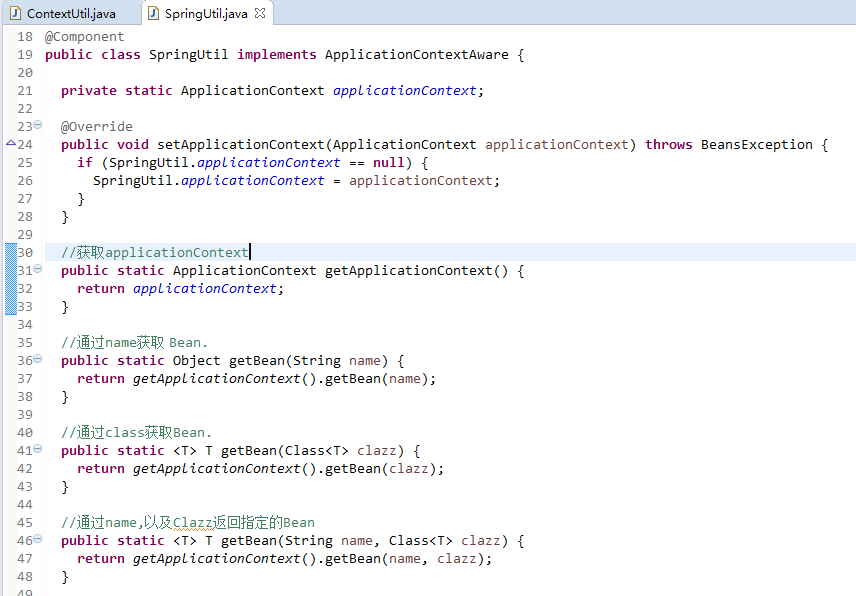Screen dimensions: 856x596
Task: Click line number 40 in the ruler
Action: (x=24, y=432)
